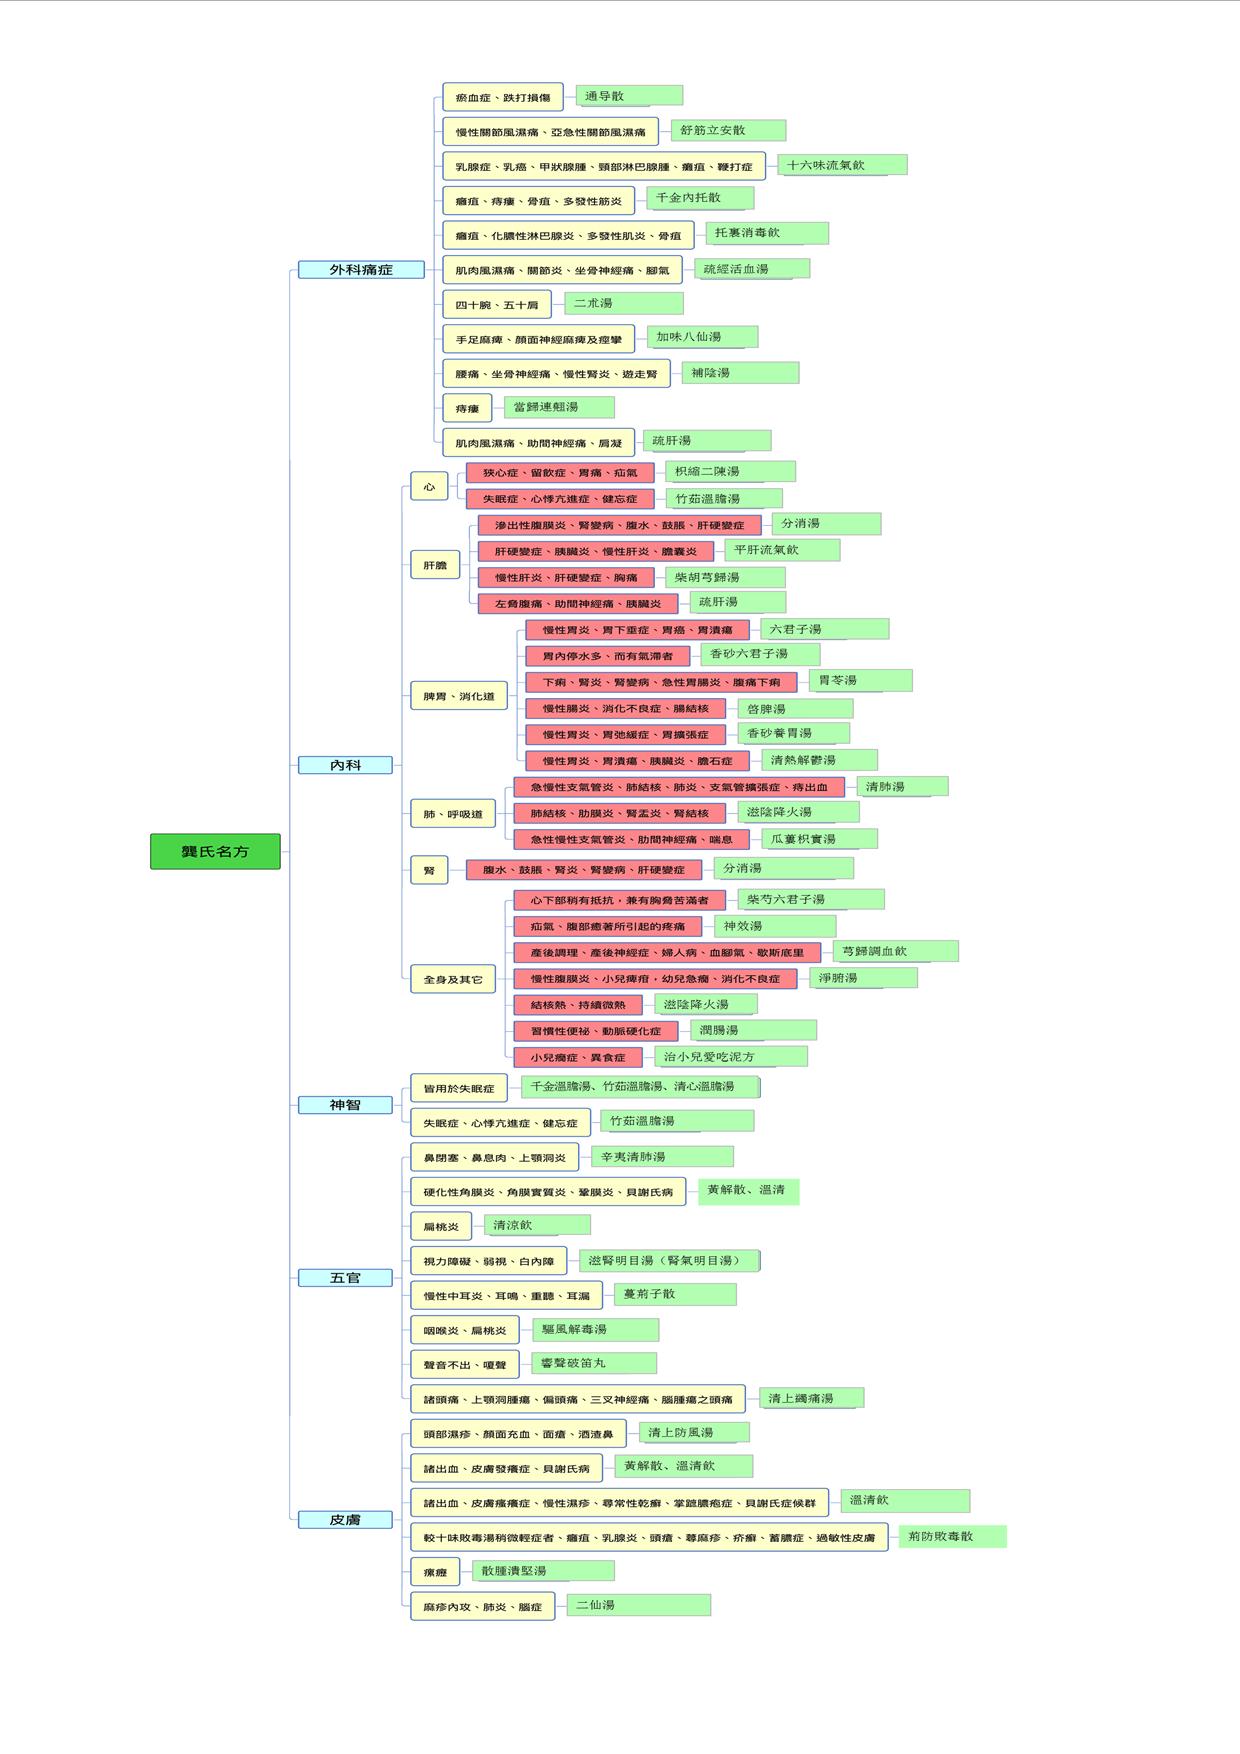Viewport: 1240px width, 1754px height.
Task: Click the 皆用於失眠症 node
Action: [459, 1088]
